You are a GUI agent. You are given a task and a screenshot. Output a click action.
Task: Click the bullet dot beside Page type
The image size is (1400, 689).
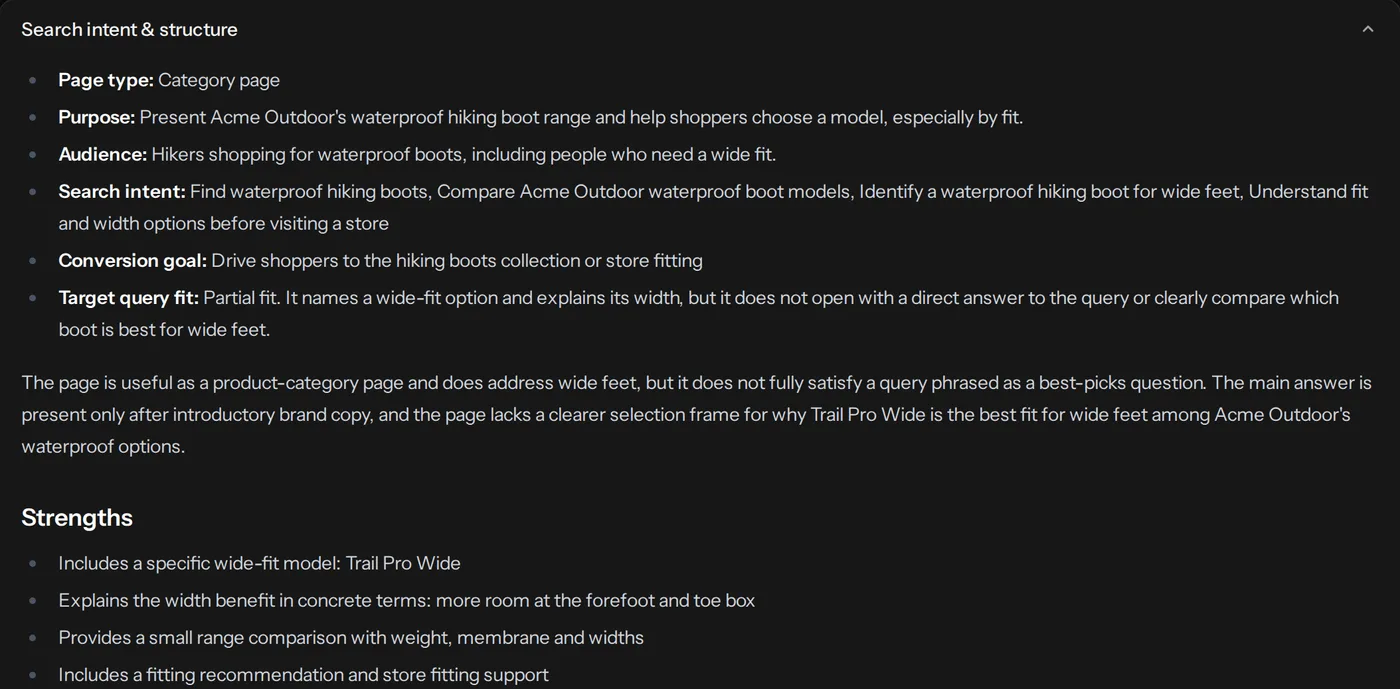point(33,80)
